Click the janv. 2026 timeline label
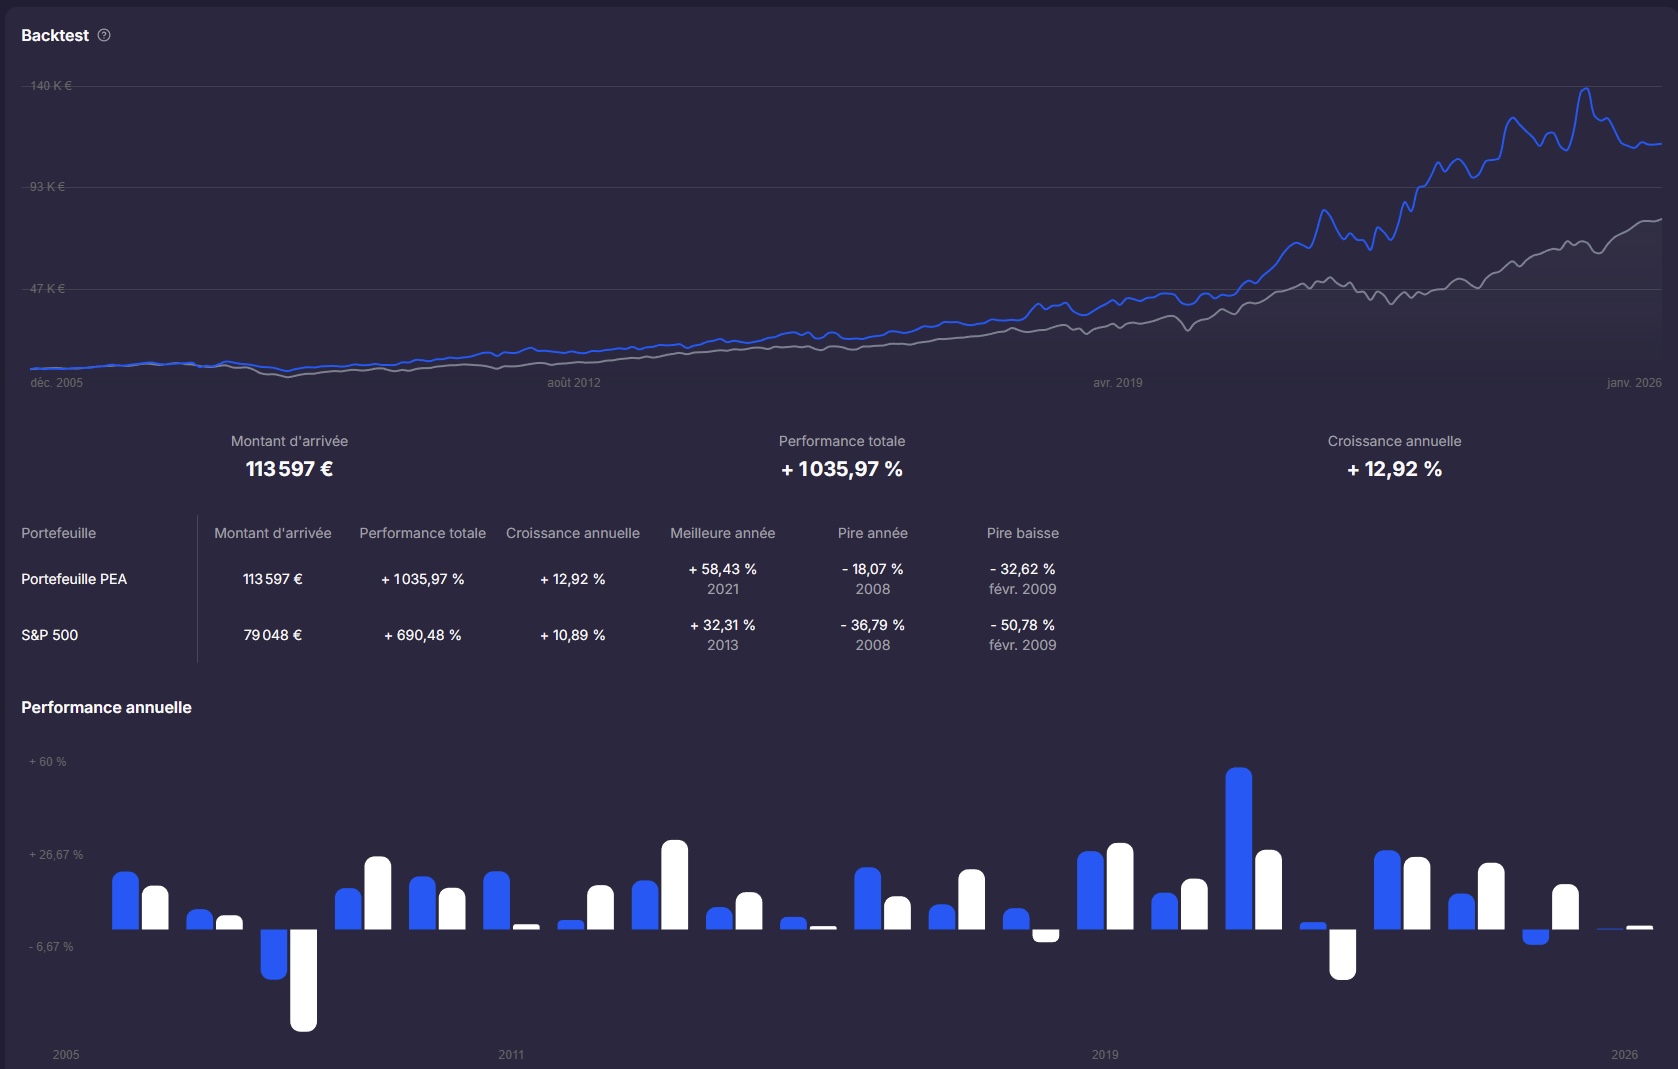The height and width of the screenshot is (1069, 1678). pos(1633,383)
